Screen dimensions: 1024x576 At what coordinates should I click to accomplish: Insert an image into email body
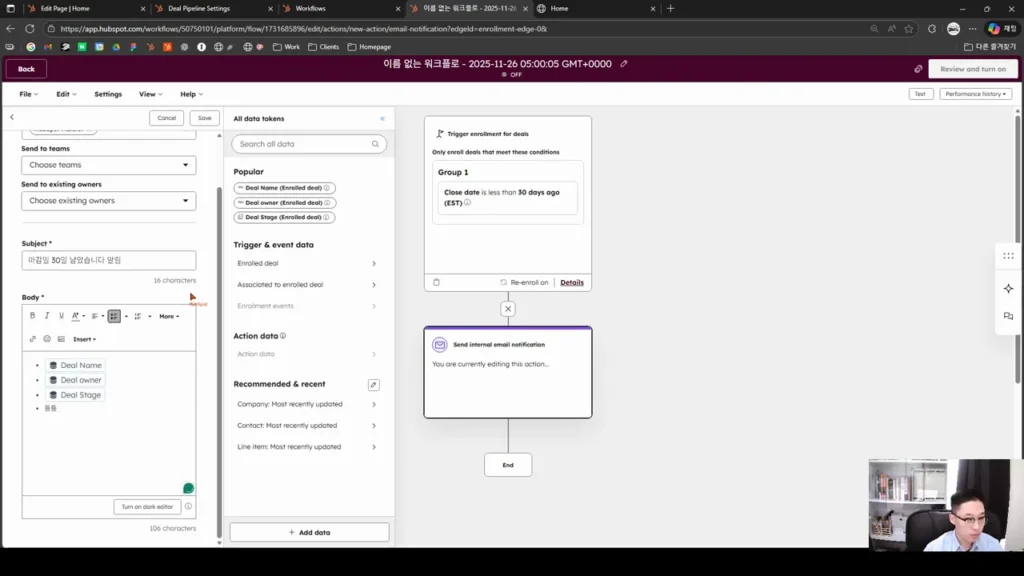(61, 339)
